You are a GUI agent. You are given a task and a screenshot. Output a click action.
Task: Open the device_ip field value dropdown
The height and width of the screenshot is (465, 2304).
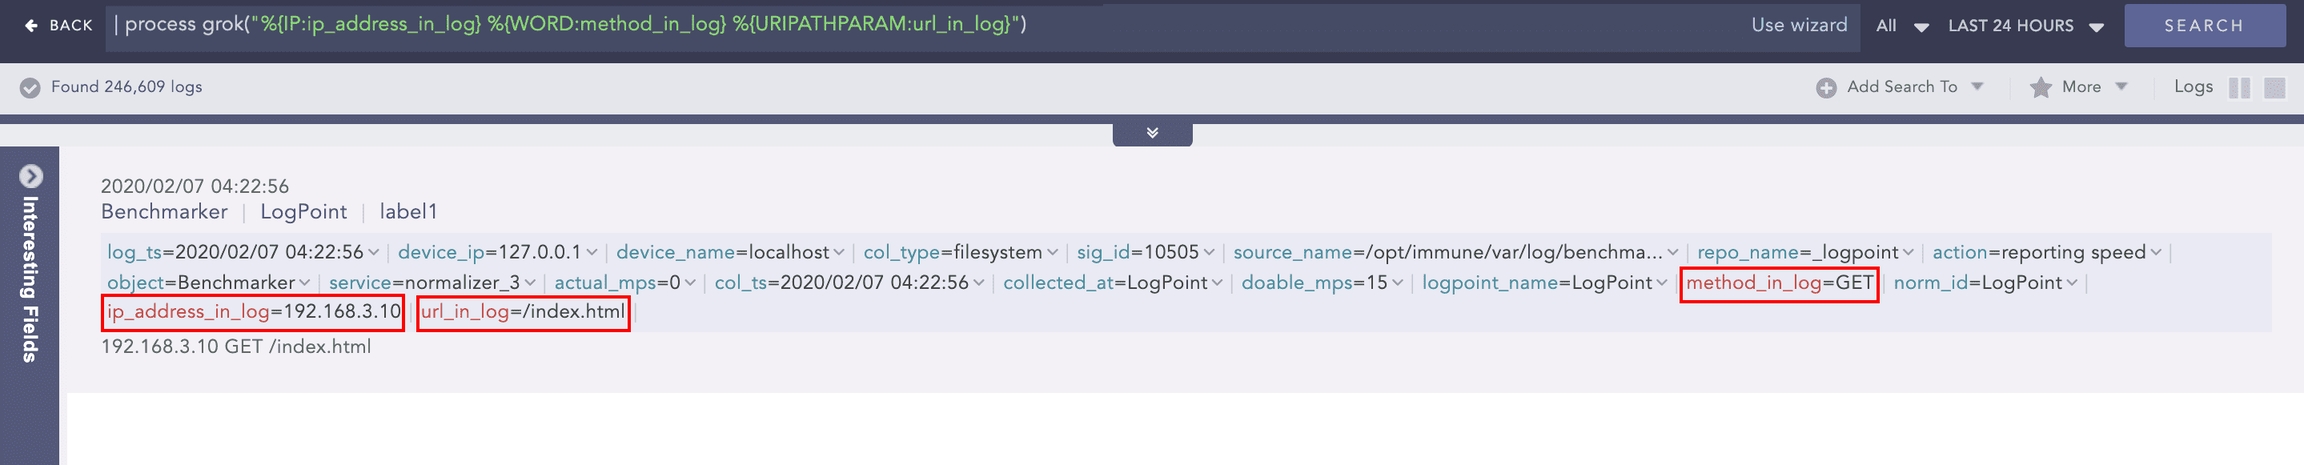click(592, 253)
